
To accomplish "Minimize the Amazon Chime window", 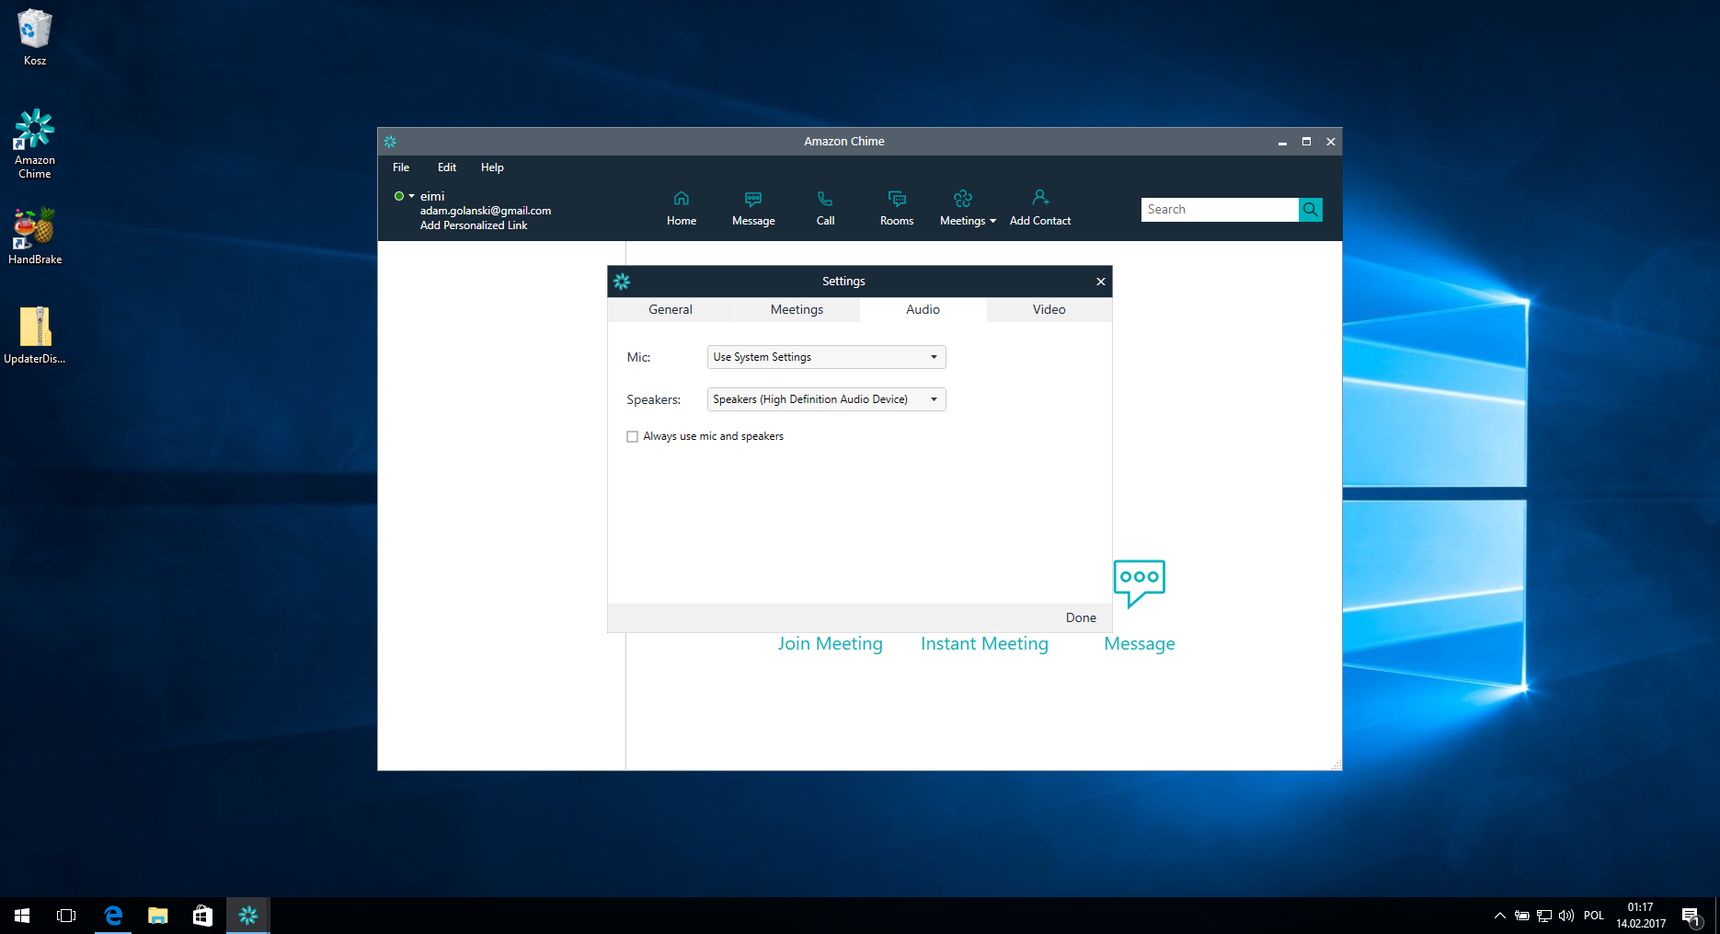I will (x=1282, y=142).
